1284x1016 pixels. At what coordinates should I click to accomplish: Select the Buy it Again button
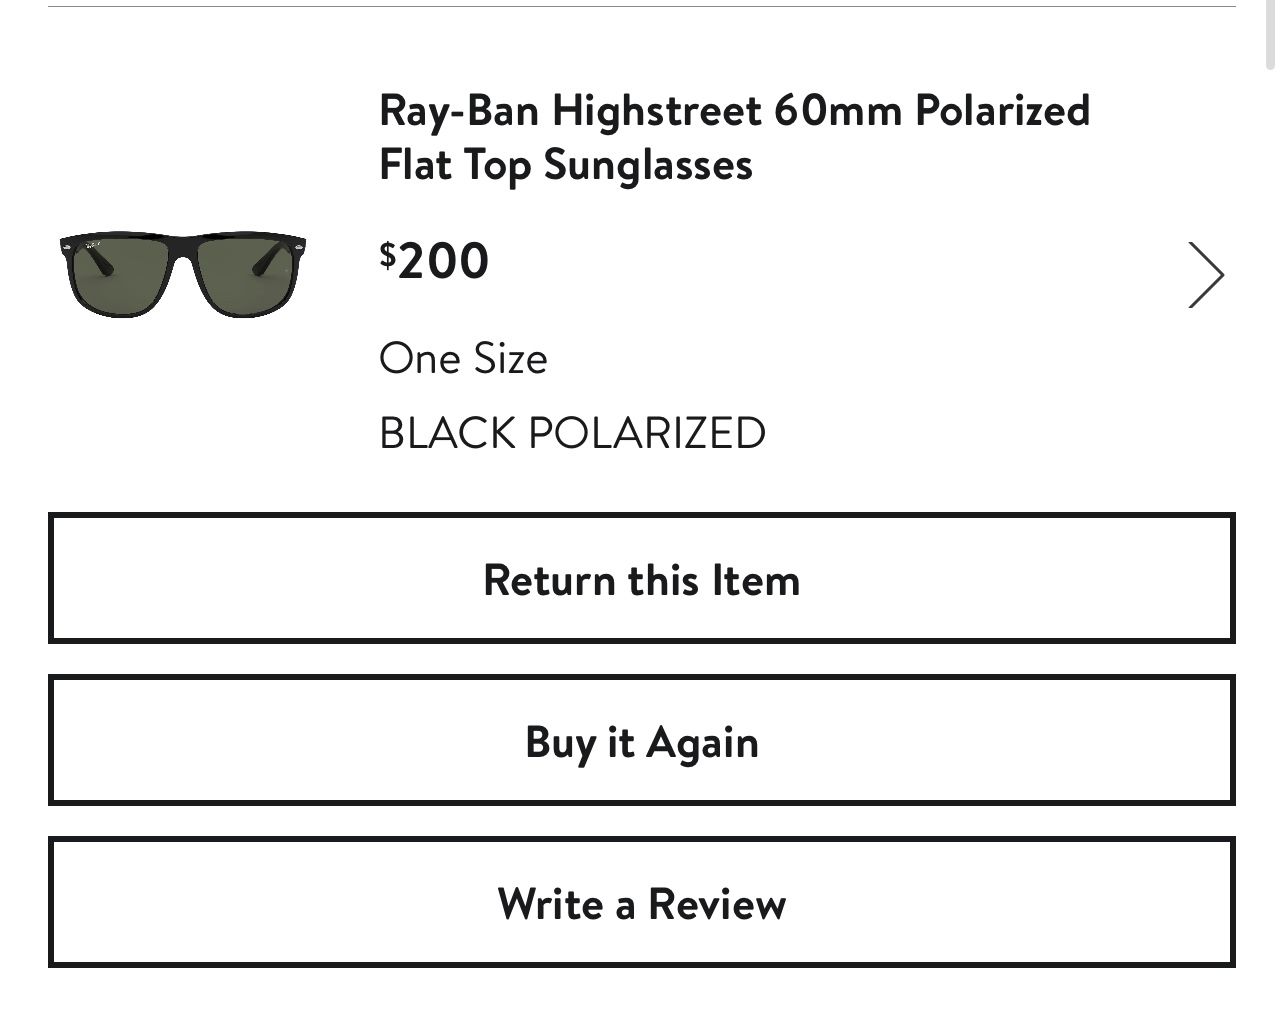coord(642,740)
